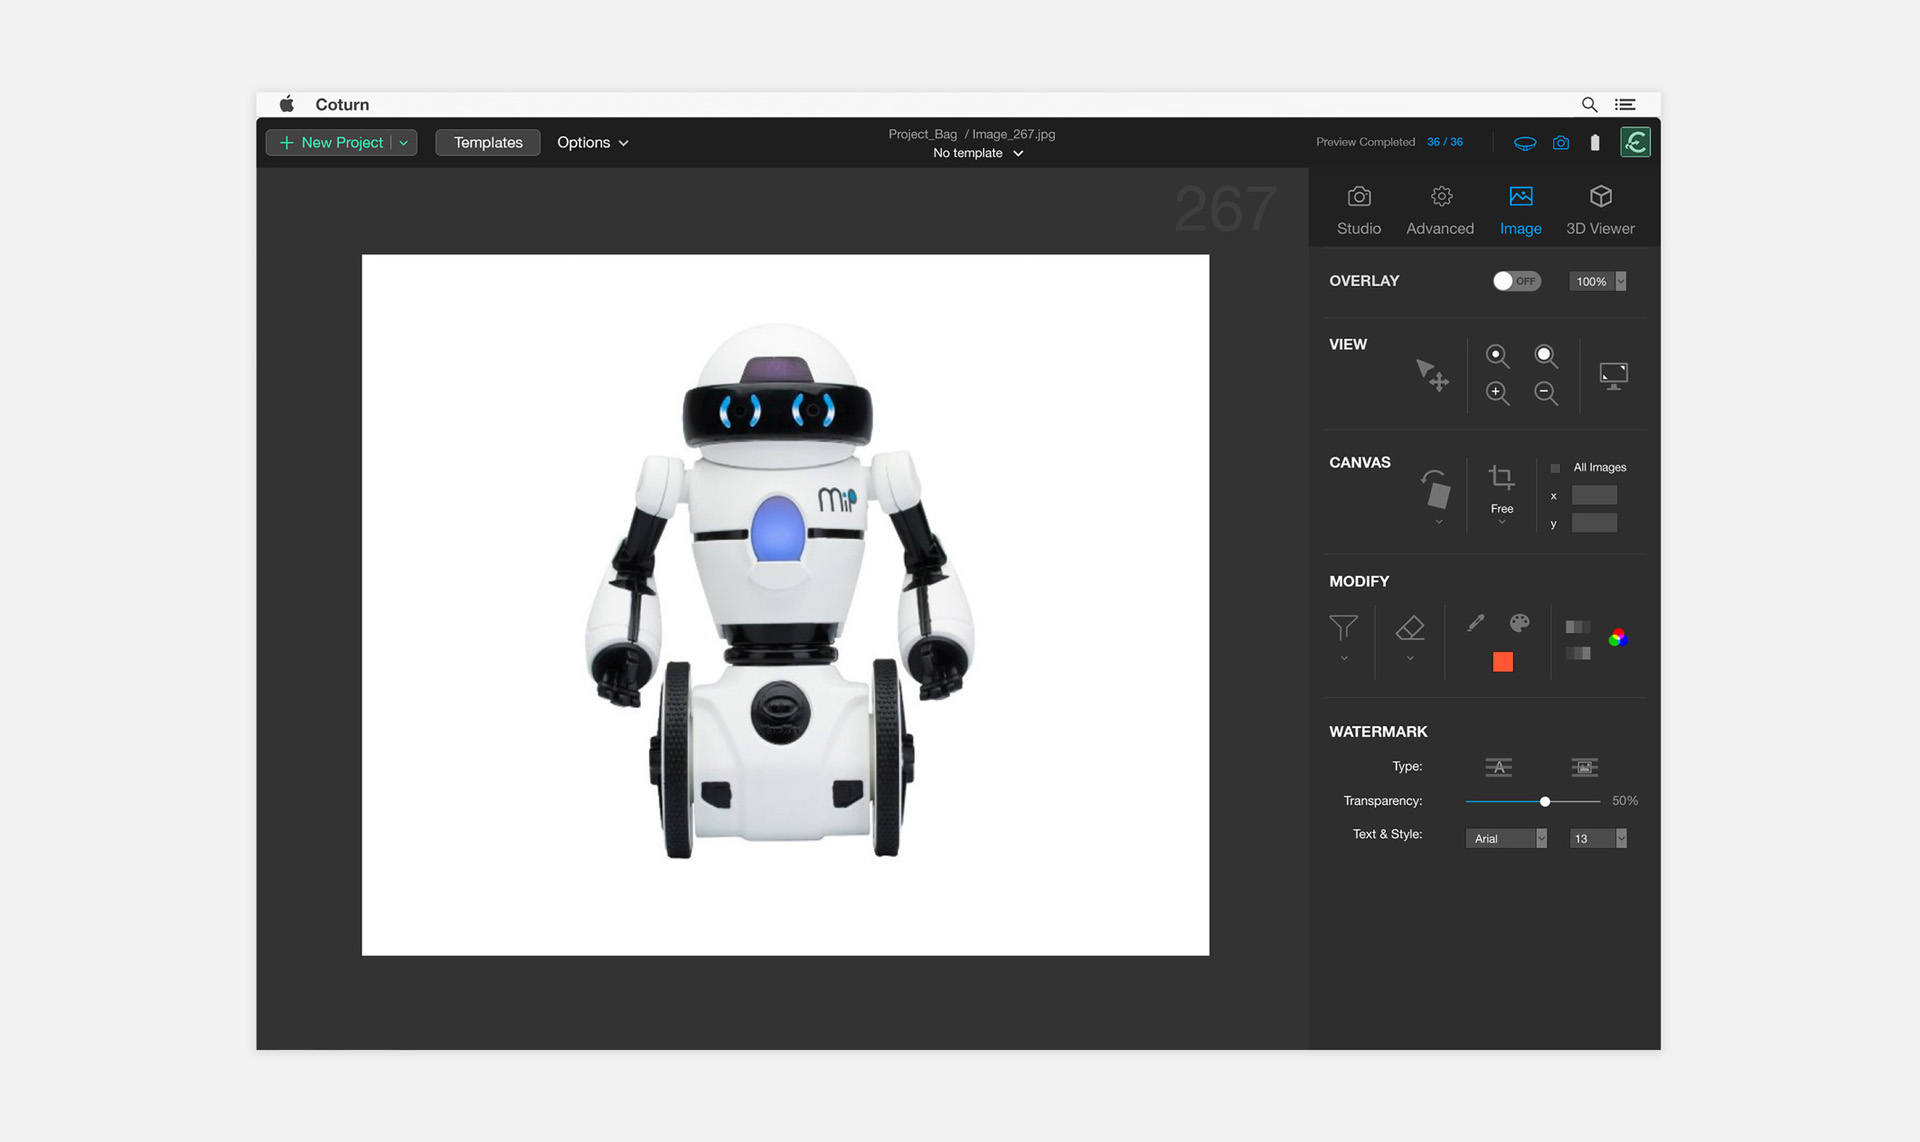Open the macOS Spotlight search icon
The height and width of the screenshot is (1142, 1920).
pyautogui.click(x=1589, y=105)
